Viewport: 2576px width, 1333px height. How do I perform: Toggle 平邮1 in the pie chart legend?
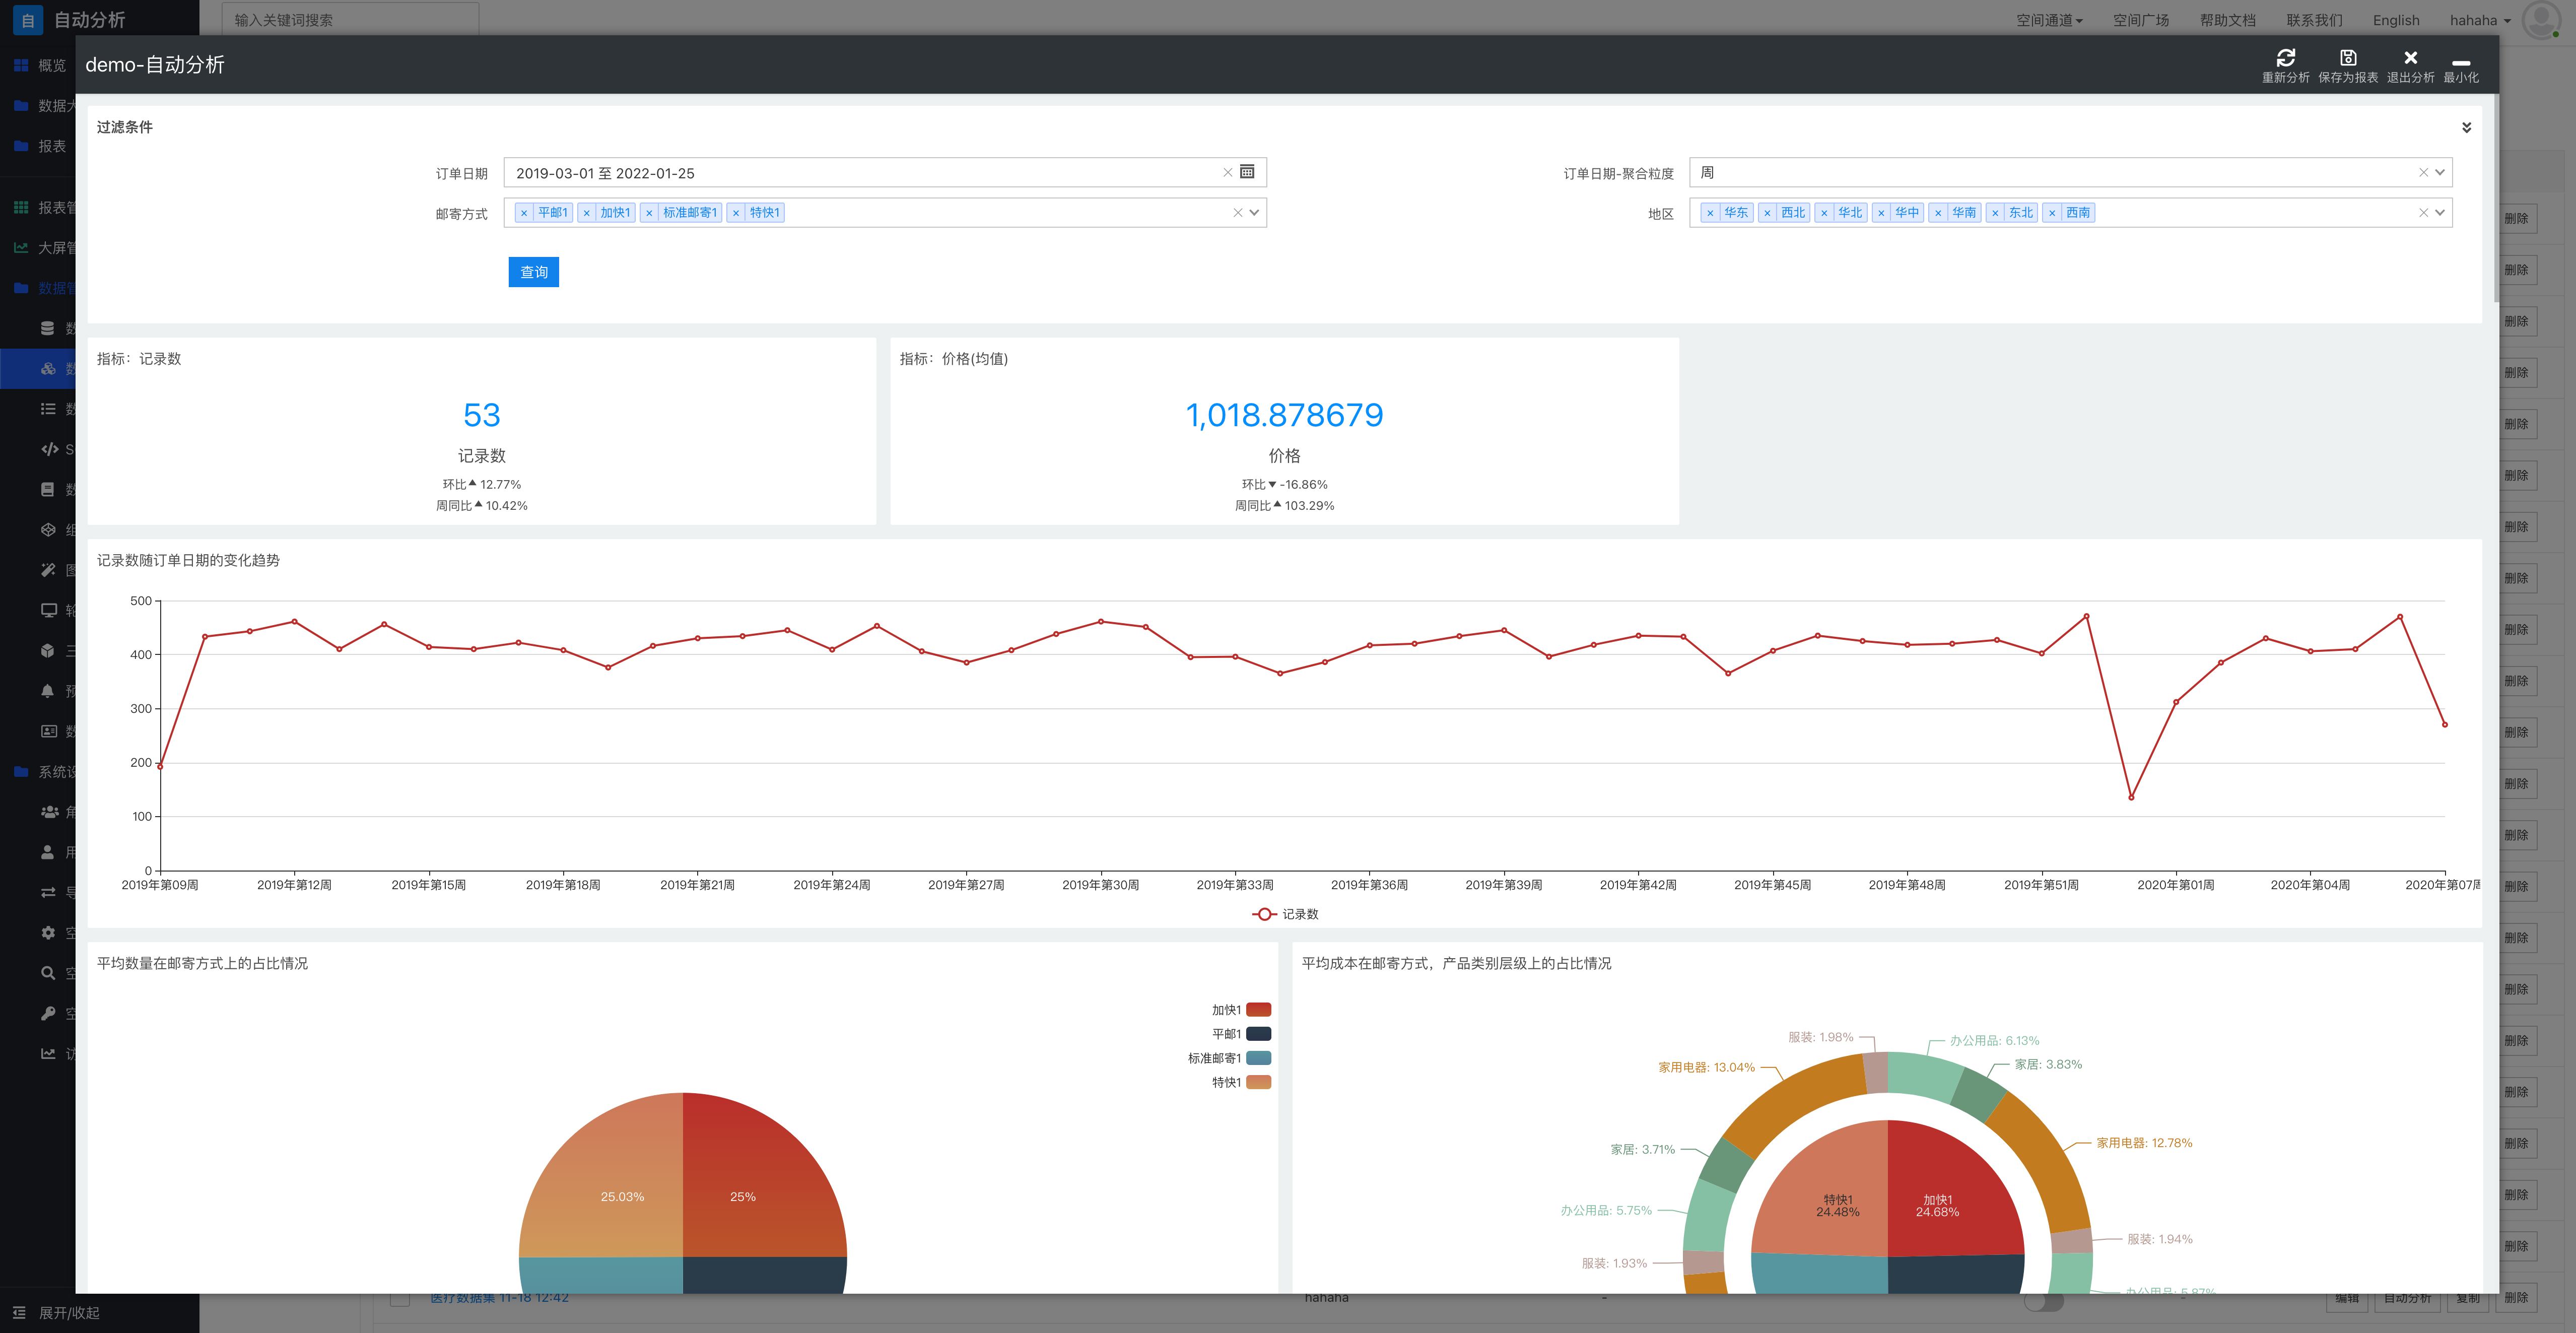pos(1241,1034)
